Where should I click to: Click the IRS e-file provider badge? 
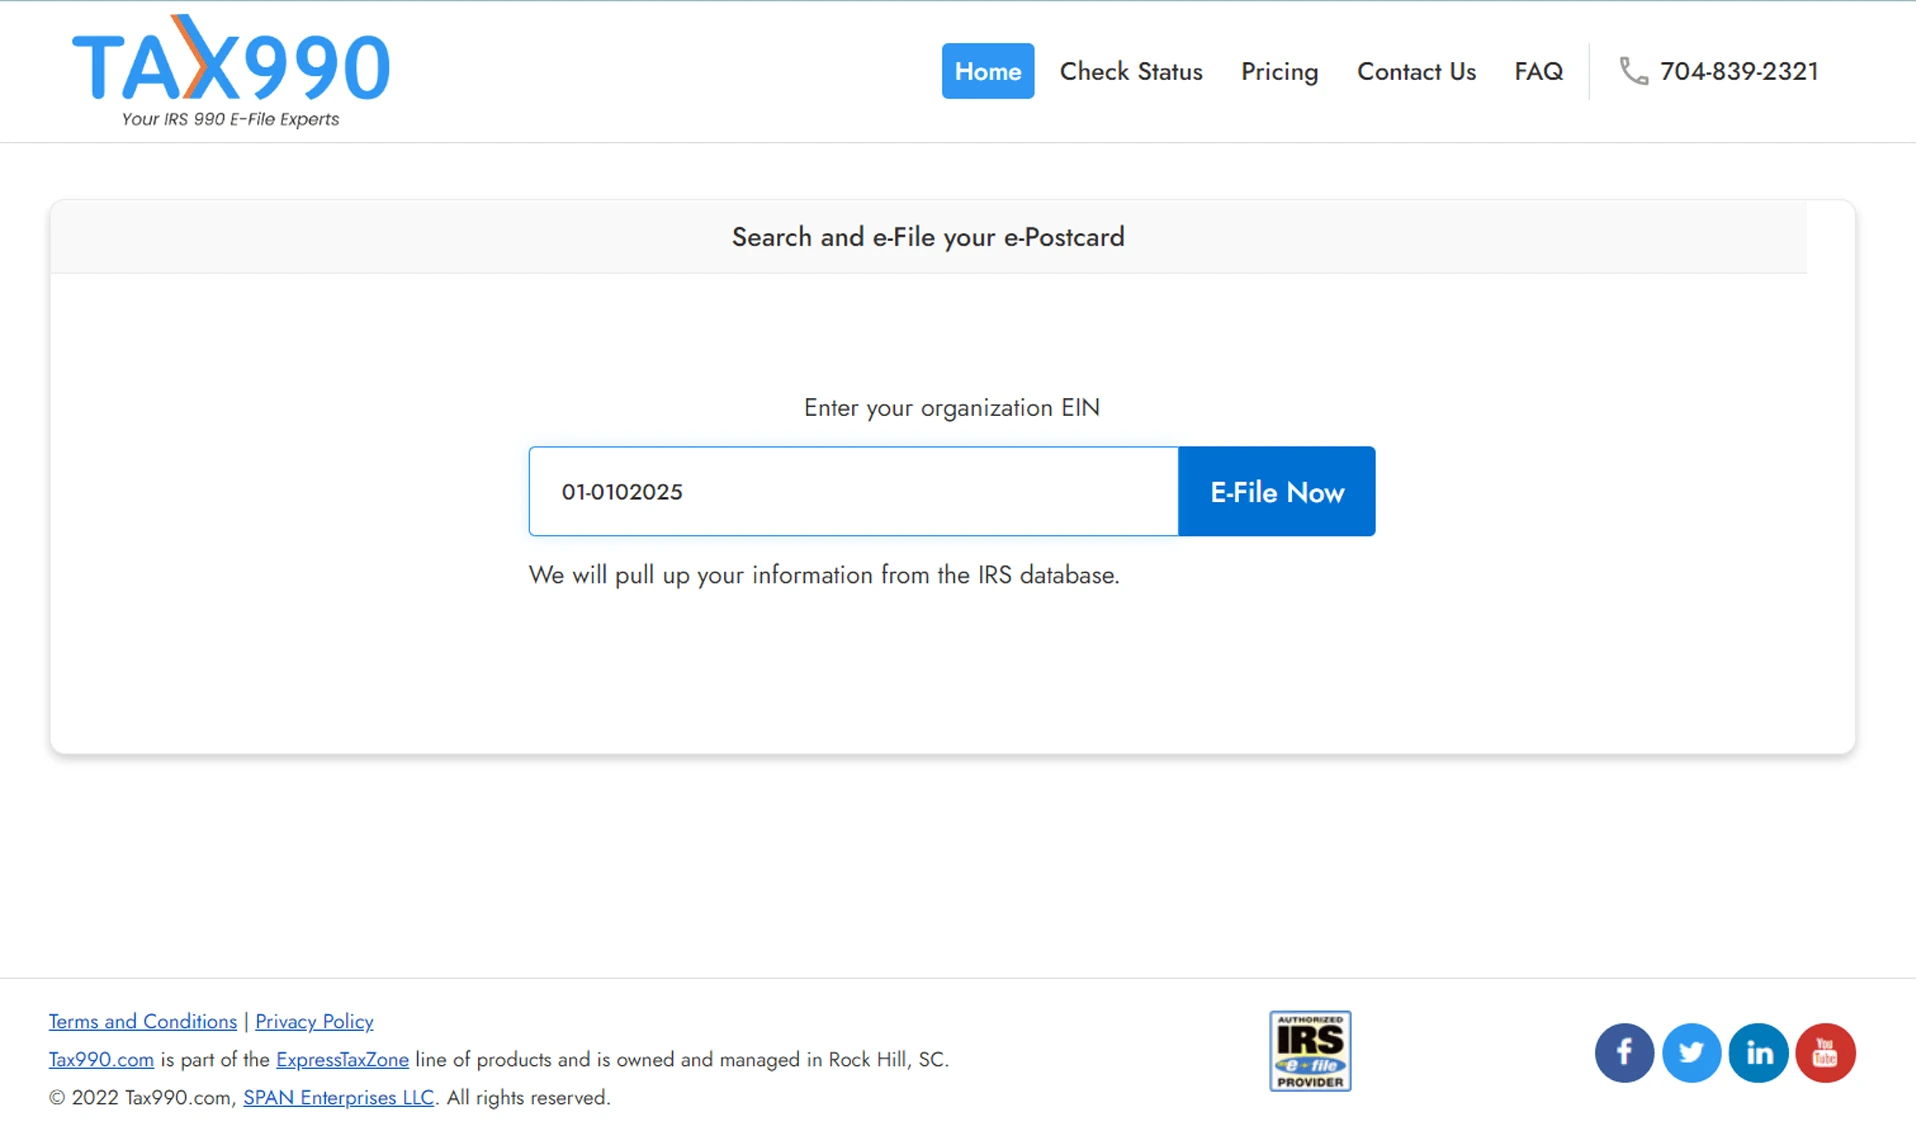pyautogui.click(x=1310, y=1051)
